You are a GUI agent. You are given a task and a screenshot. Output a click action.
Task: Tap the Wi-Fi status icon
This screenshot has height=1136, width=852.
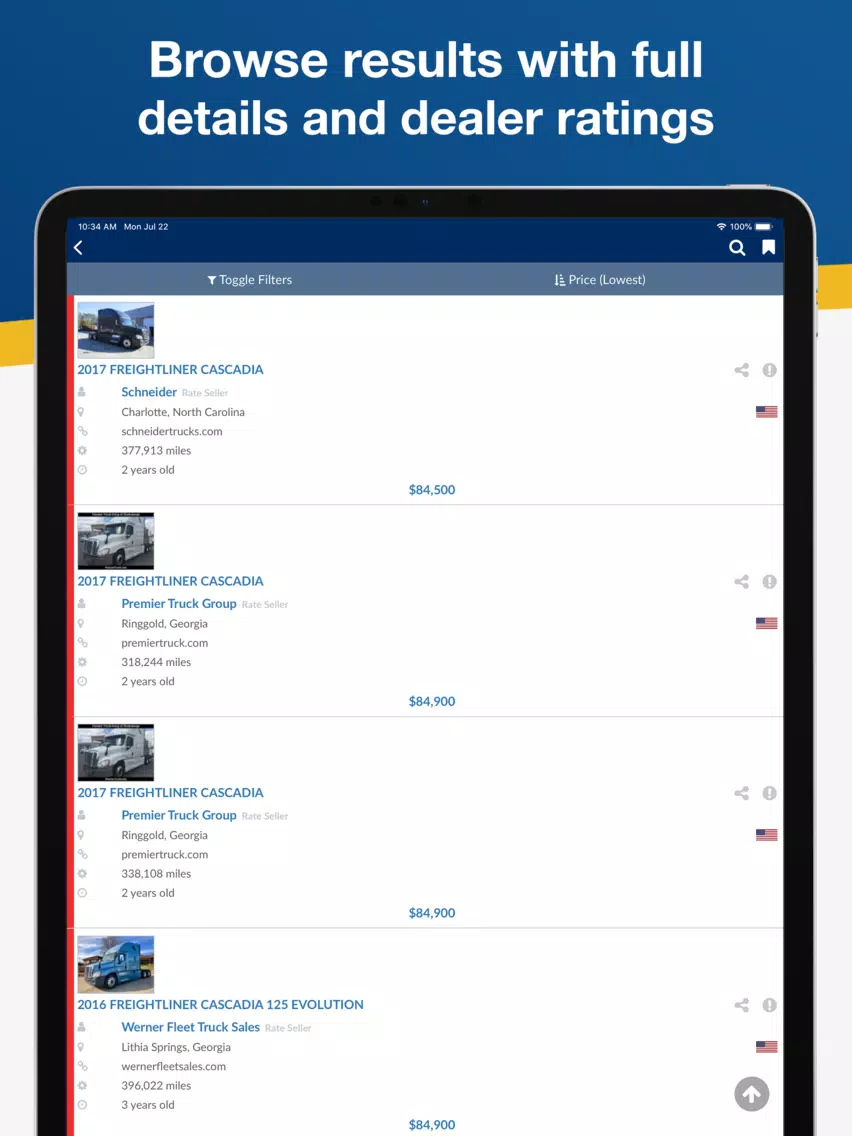click(721, 227)
